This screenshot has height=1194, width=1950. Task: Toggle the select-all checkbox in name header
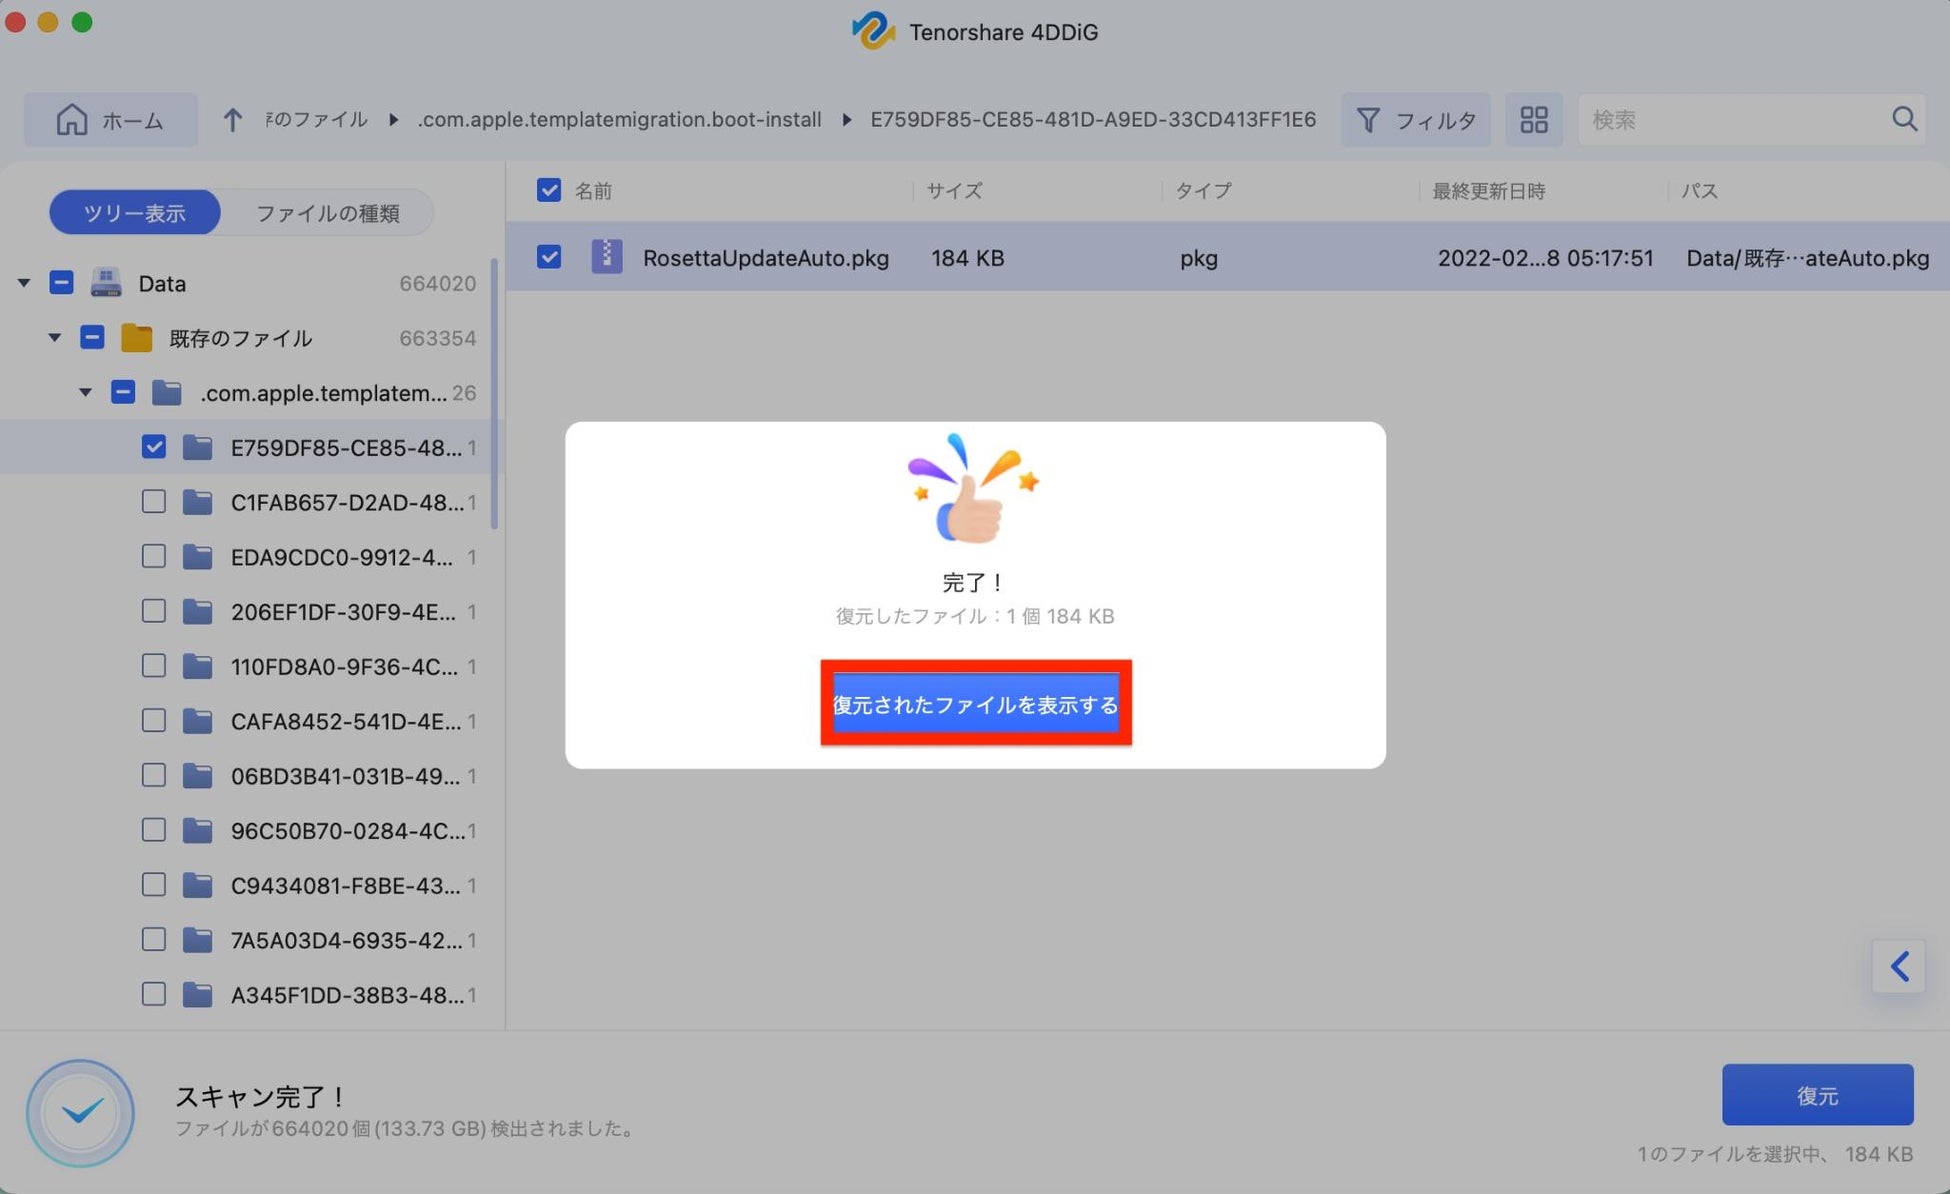pyautogui.click(x=549, y=190)
